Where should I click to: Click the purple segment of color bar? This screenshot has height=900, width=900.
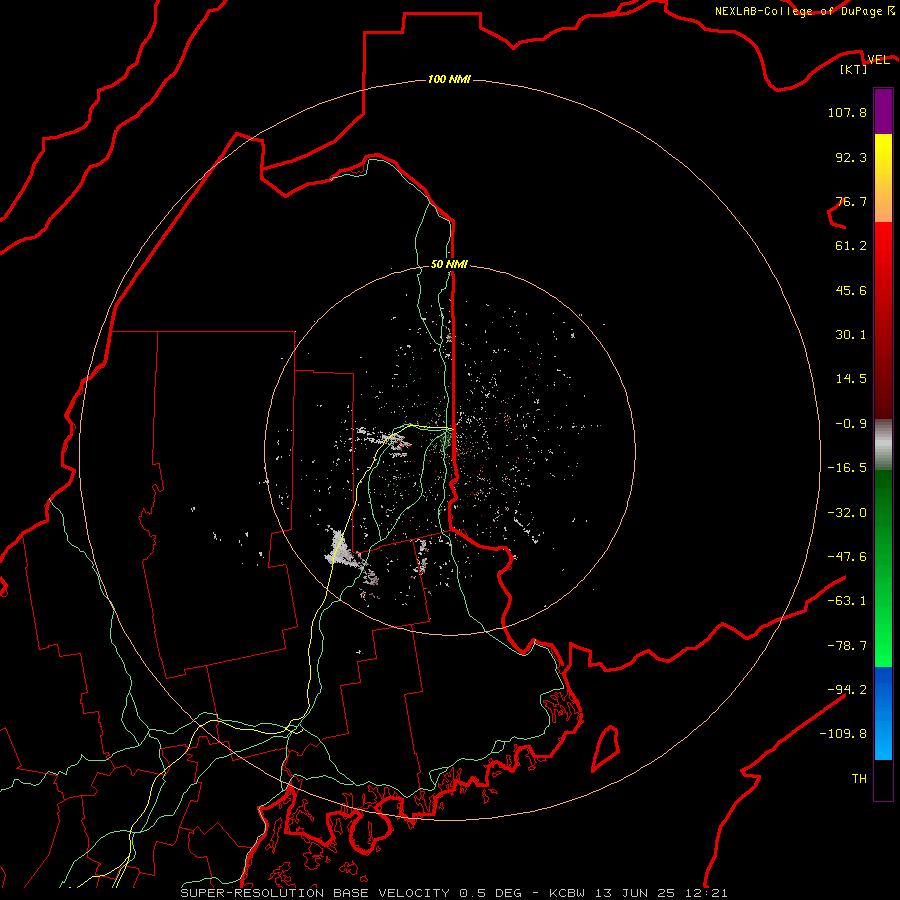pos(883,112)
